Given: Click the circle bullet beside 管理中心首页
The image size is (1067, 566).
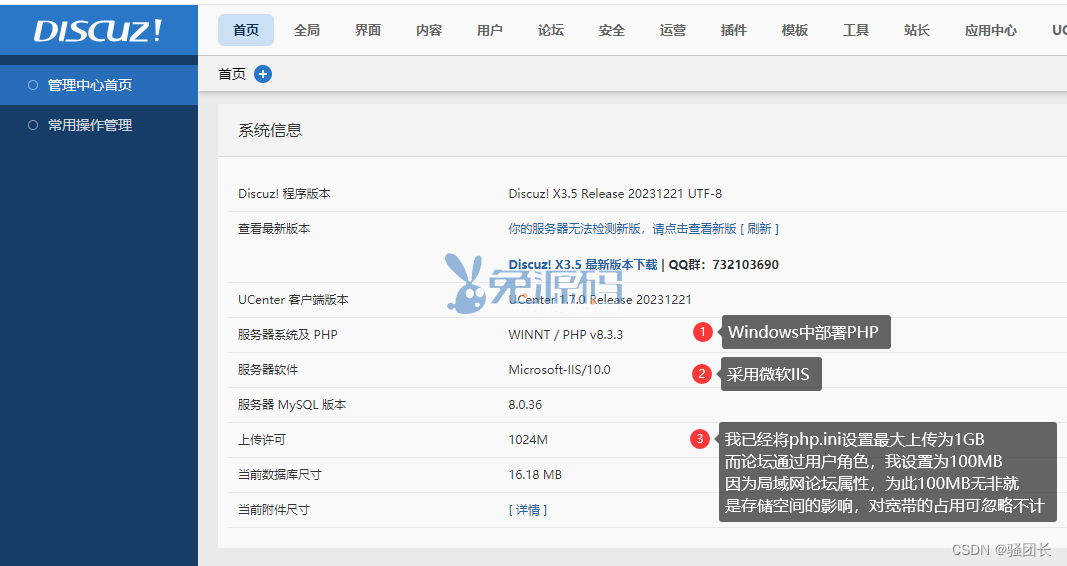Looking at the screenshot, I should pos(33,85).
